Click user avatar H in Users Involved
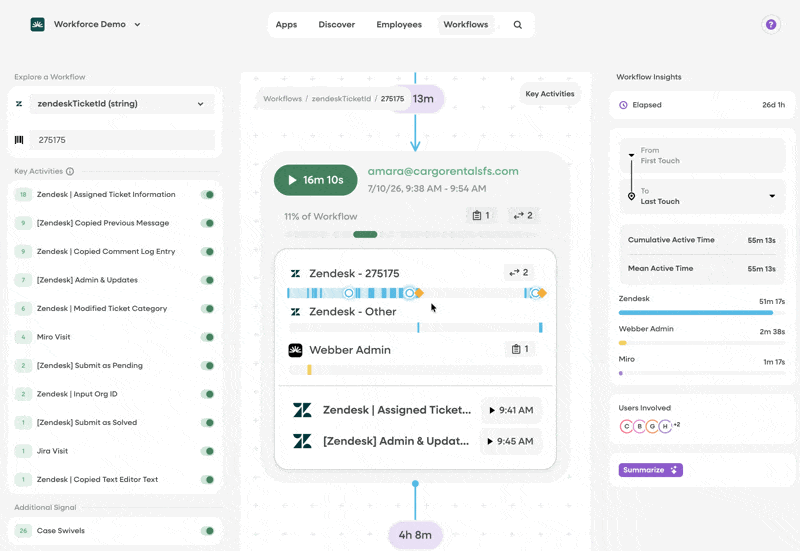The height and width of the screenshot is (551, 800). 665,426
